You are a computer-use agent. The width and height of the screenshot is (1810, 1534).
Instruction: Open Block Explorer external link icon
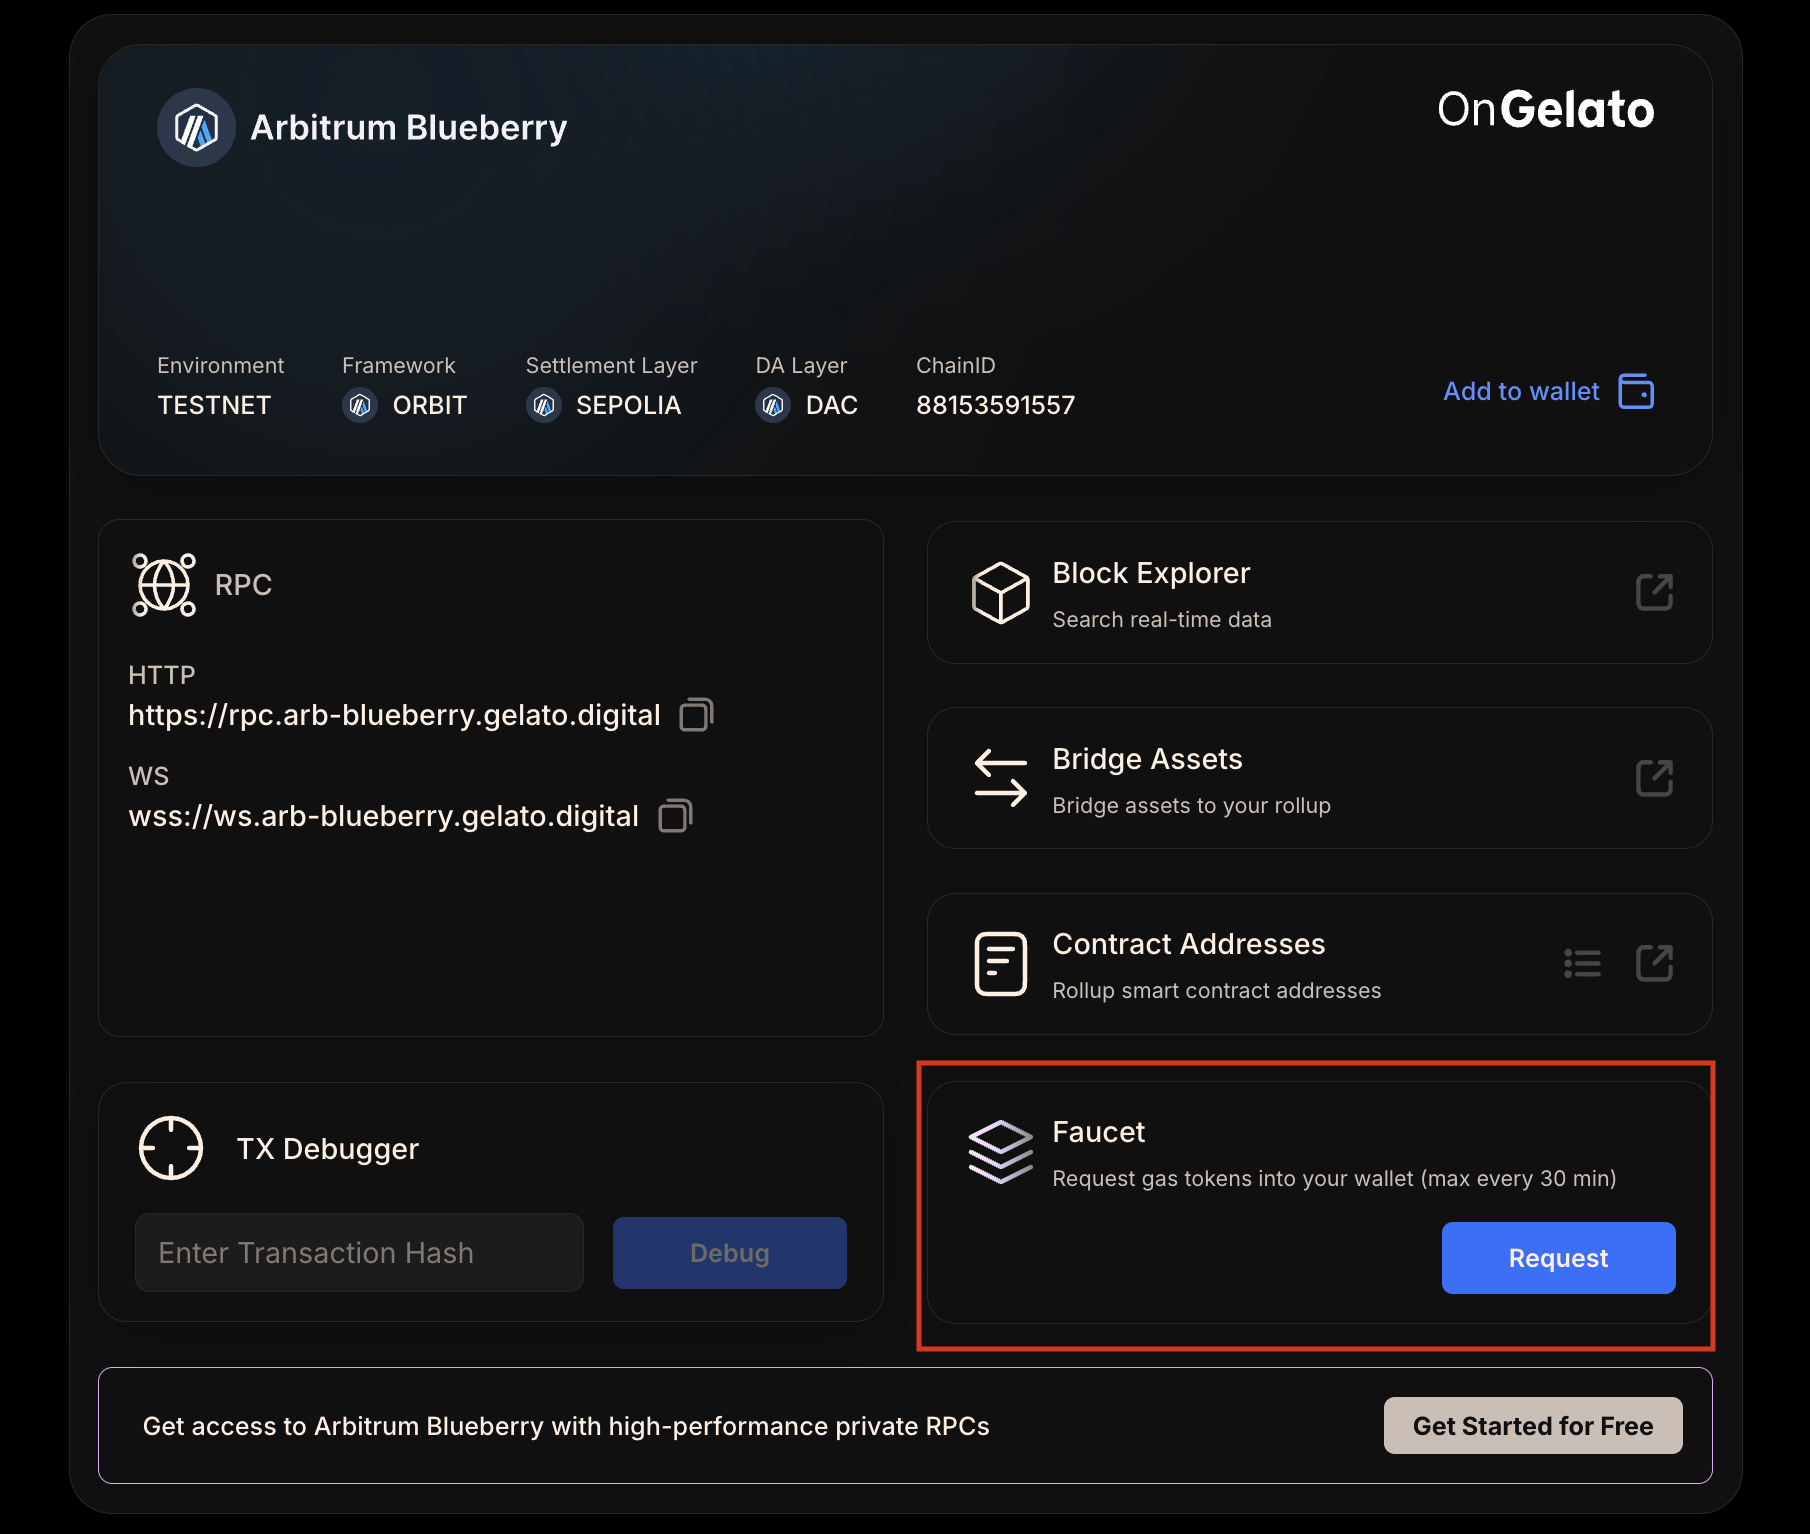[x=1654, y=592]
